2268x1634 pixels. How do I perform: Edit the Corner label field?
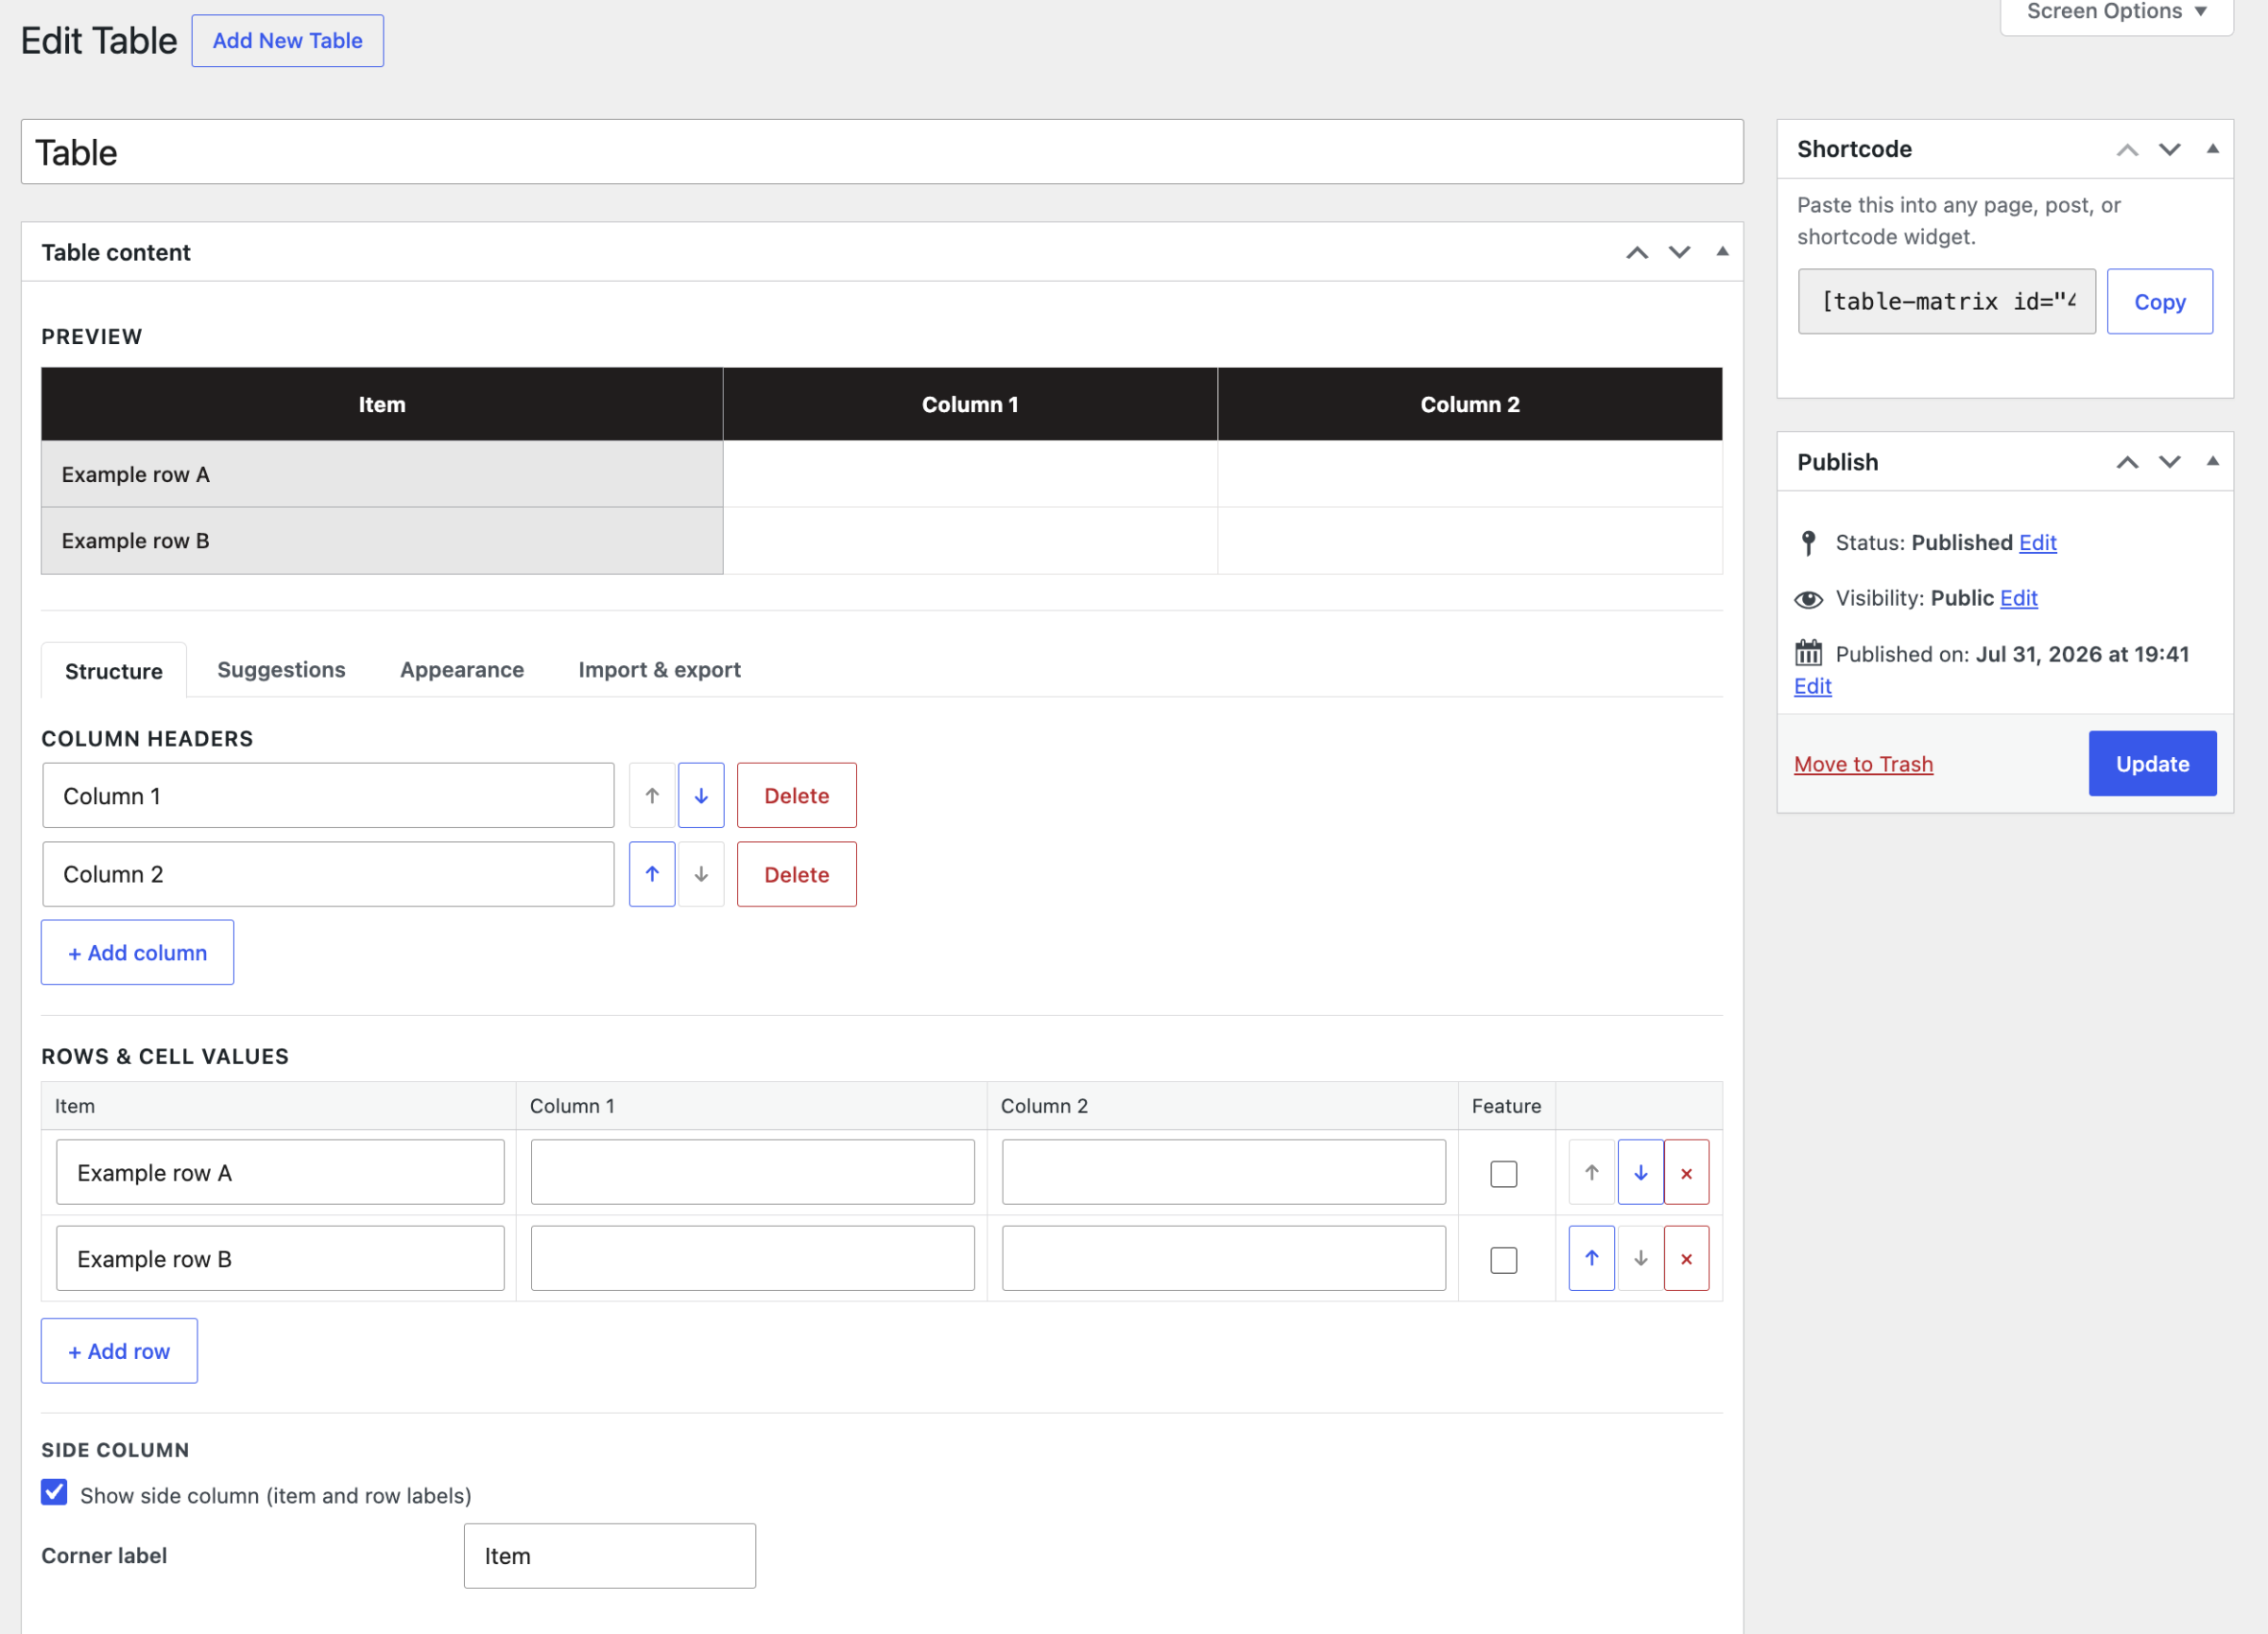[x=609, y=1555]
